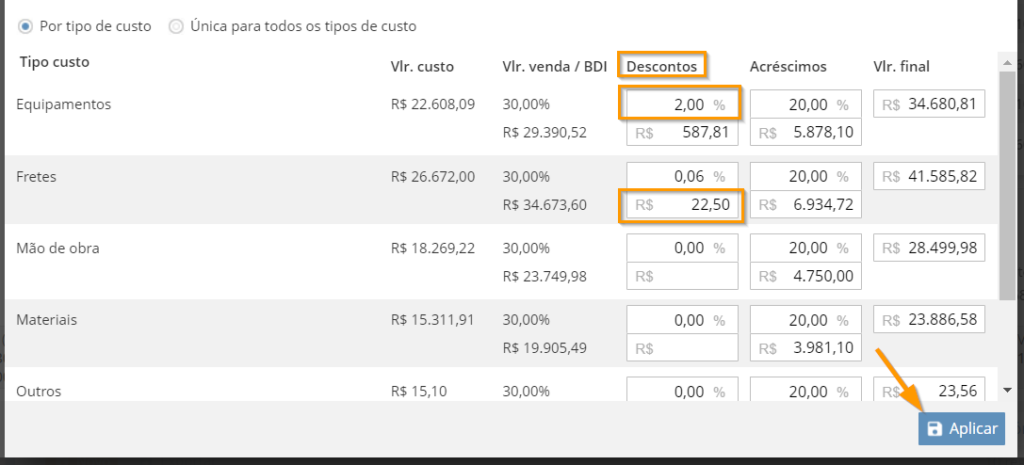Click the Descontos column header
Viewport: 1024px width, 465px height.
[x=662, y=66]
